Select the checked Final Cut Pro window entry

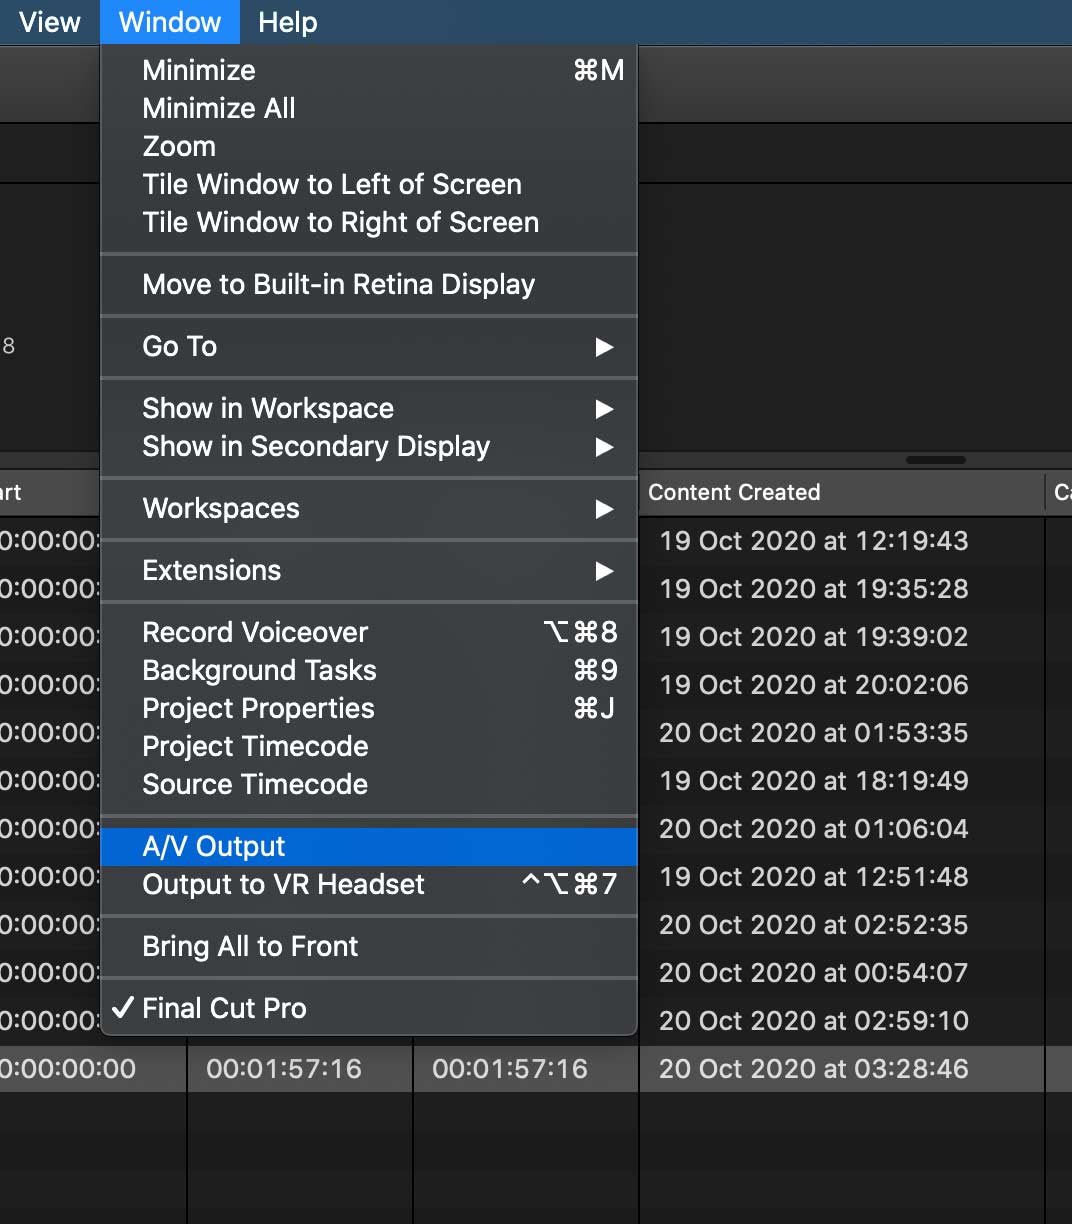pos(369,1008)
